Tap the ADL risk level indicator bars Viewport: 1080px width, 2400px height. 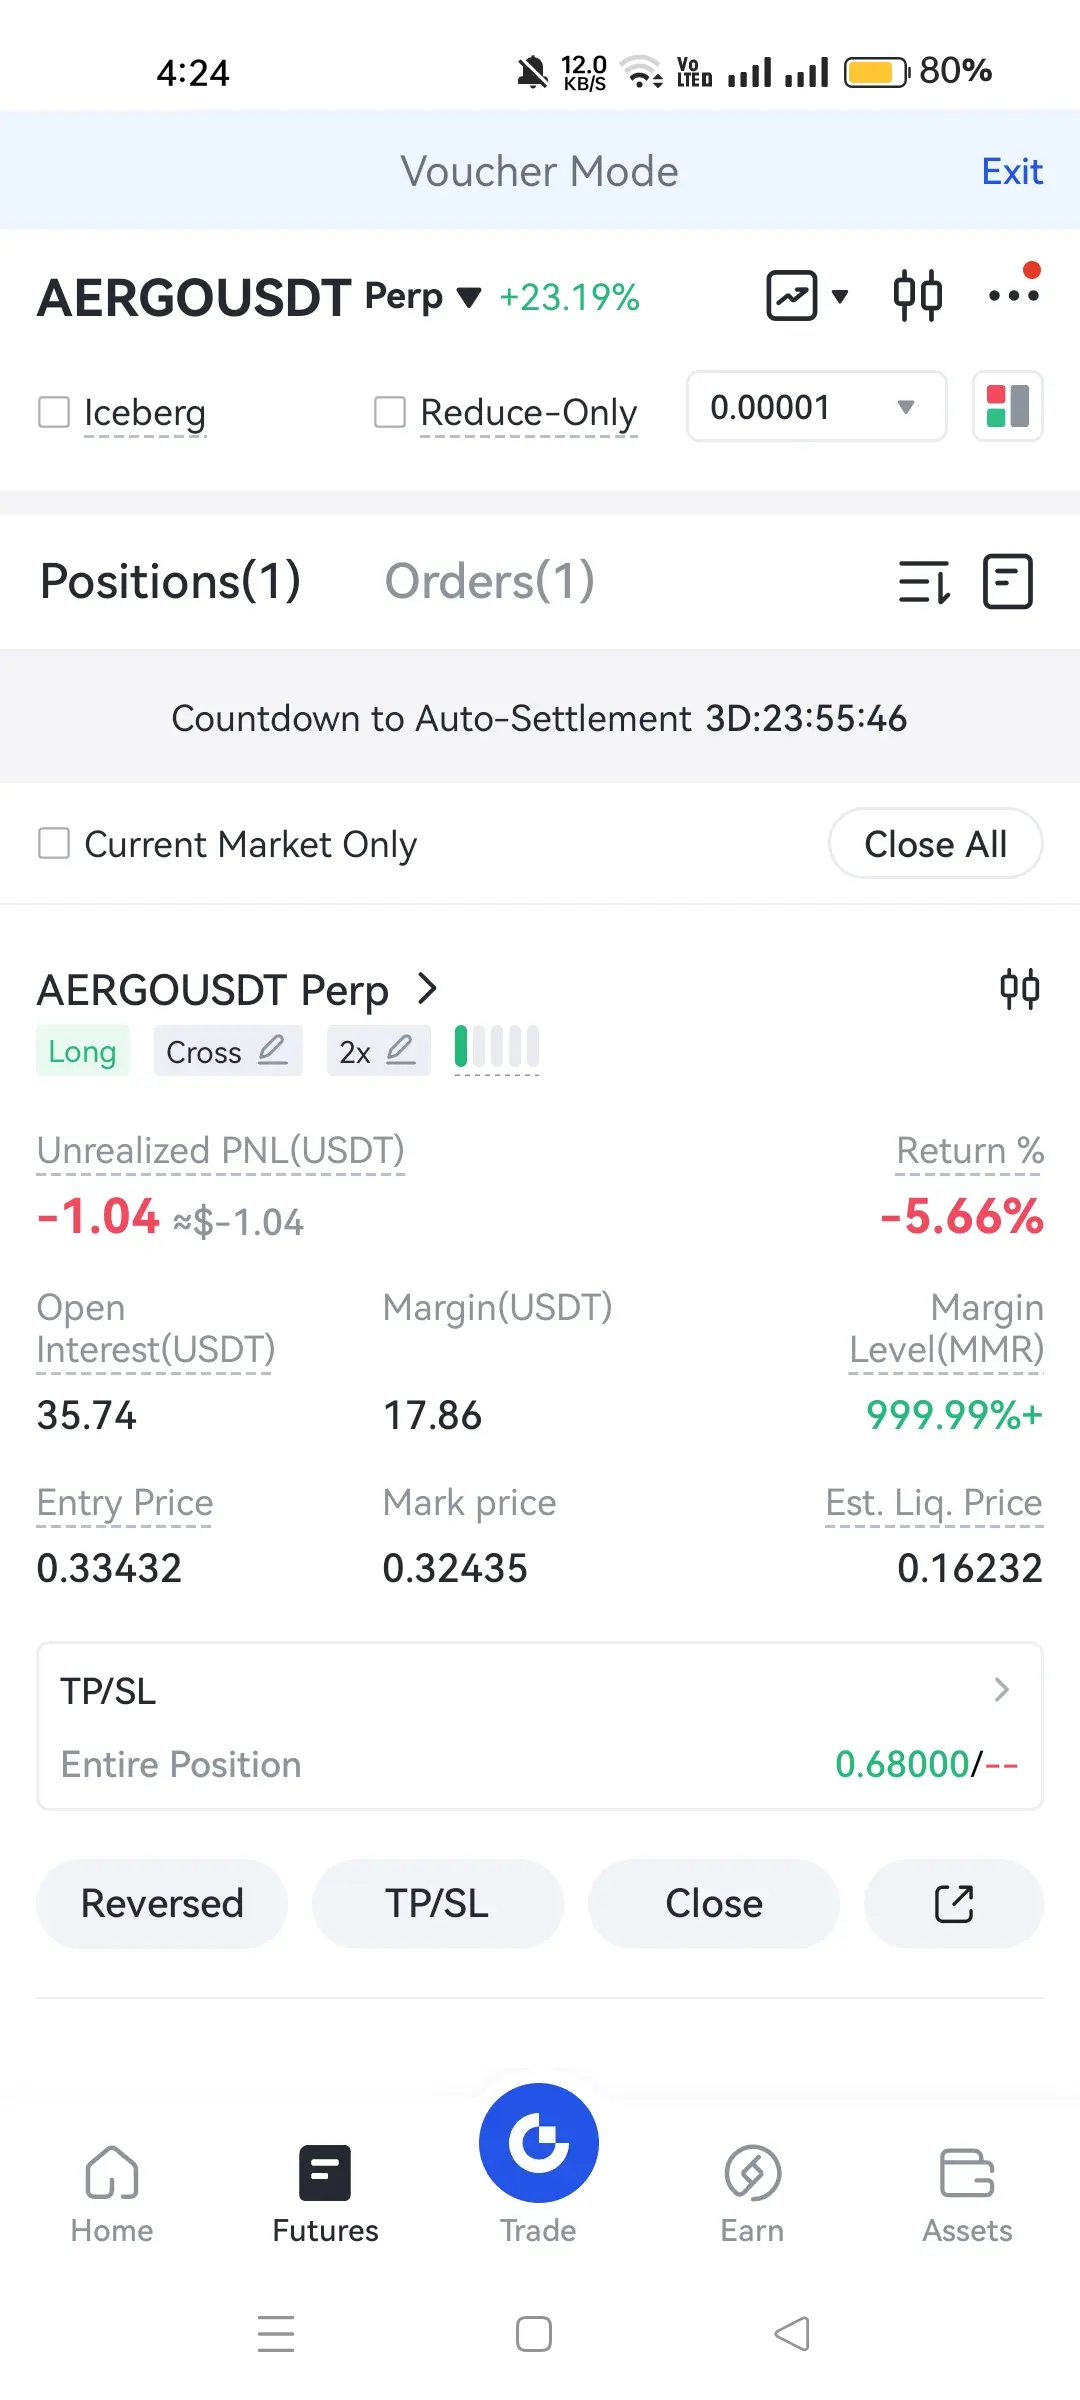coord(497,1047)
